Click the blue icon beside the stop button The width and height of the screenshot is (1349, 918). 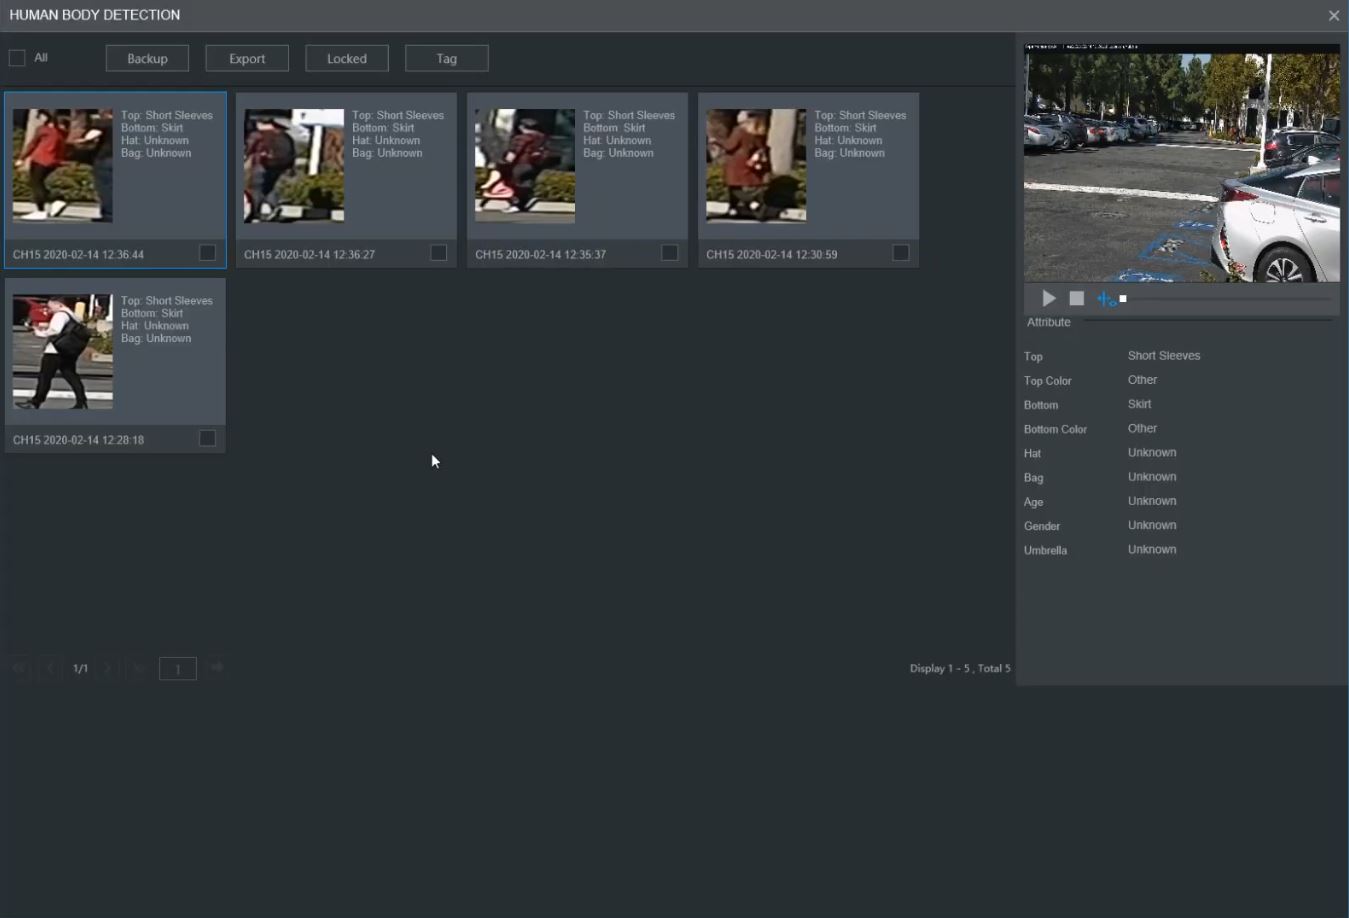[x=1105, y=298]
